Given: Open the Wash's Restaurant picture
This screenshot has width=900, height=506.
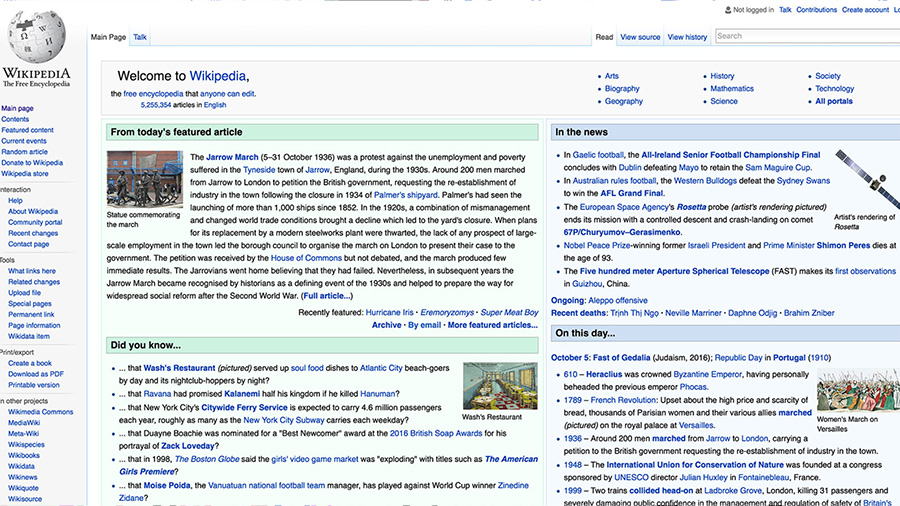Looking at the screenshot, I should (x=500, y=386).
